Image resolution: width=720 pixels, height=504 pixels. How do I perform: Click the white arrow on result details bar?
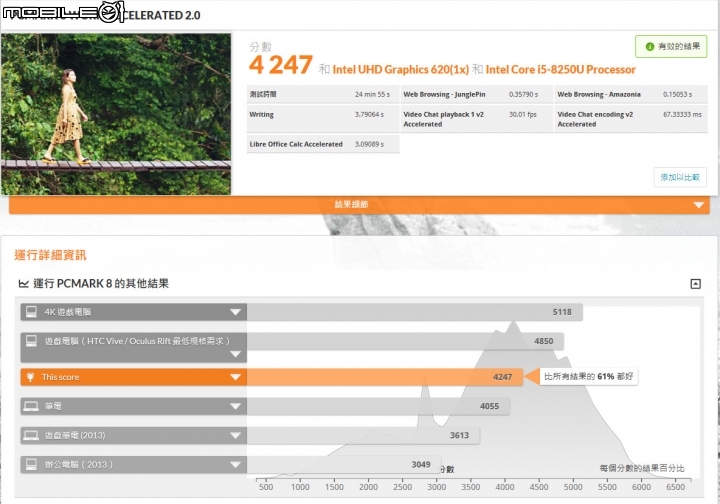pos(698,205)
